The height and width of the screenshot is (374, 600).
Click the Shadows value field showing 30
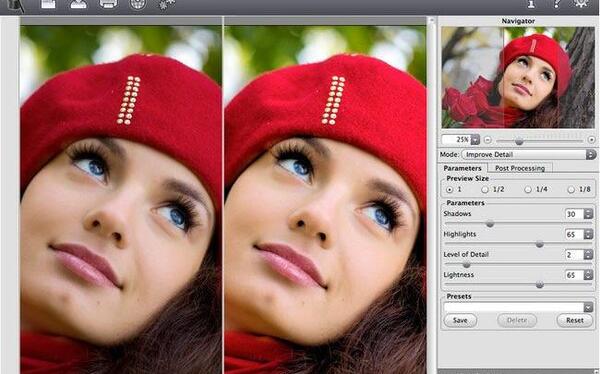coord(574,214)
